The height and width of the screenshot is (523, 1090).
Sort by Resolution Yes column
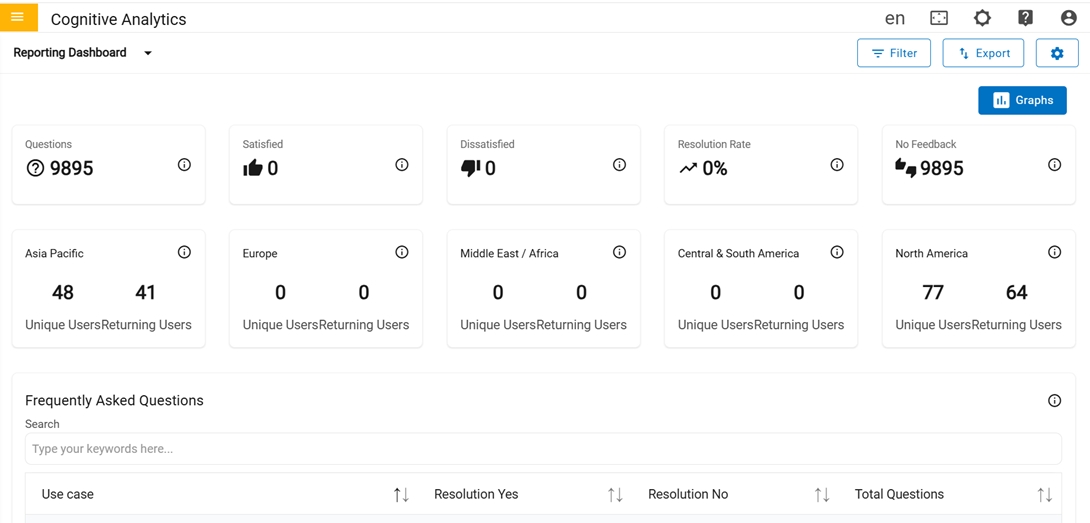pos(615,495)
